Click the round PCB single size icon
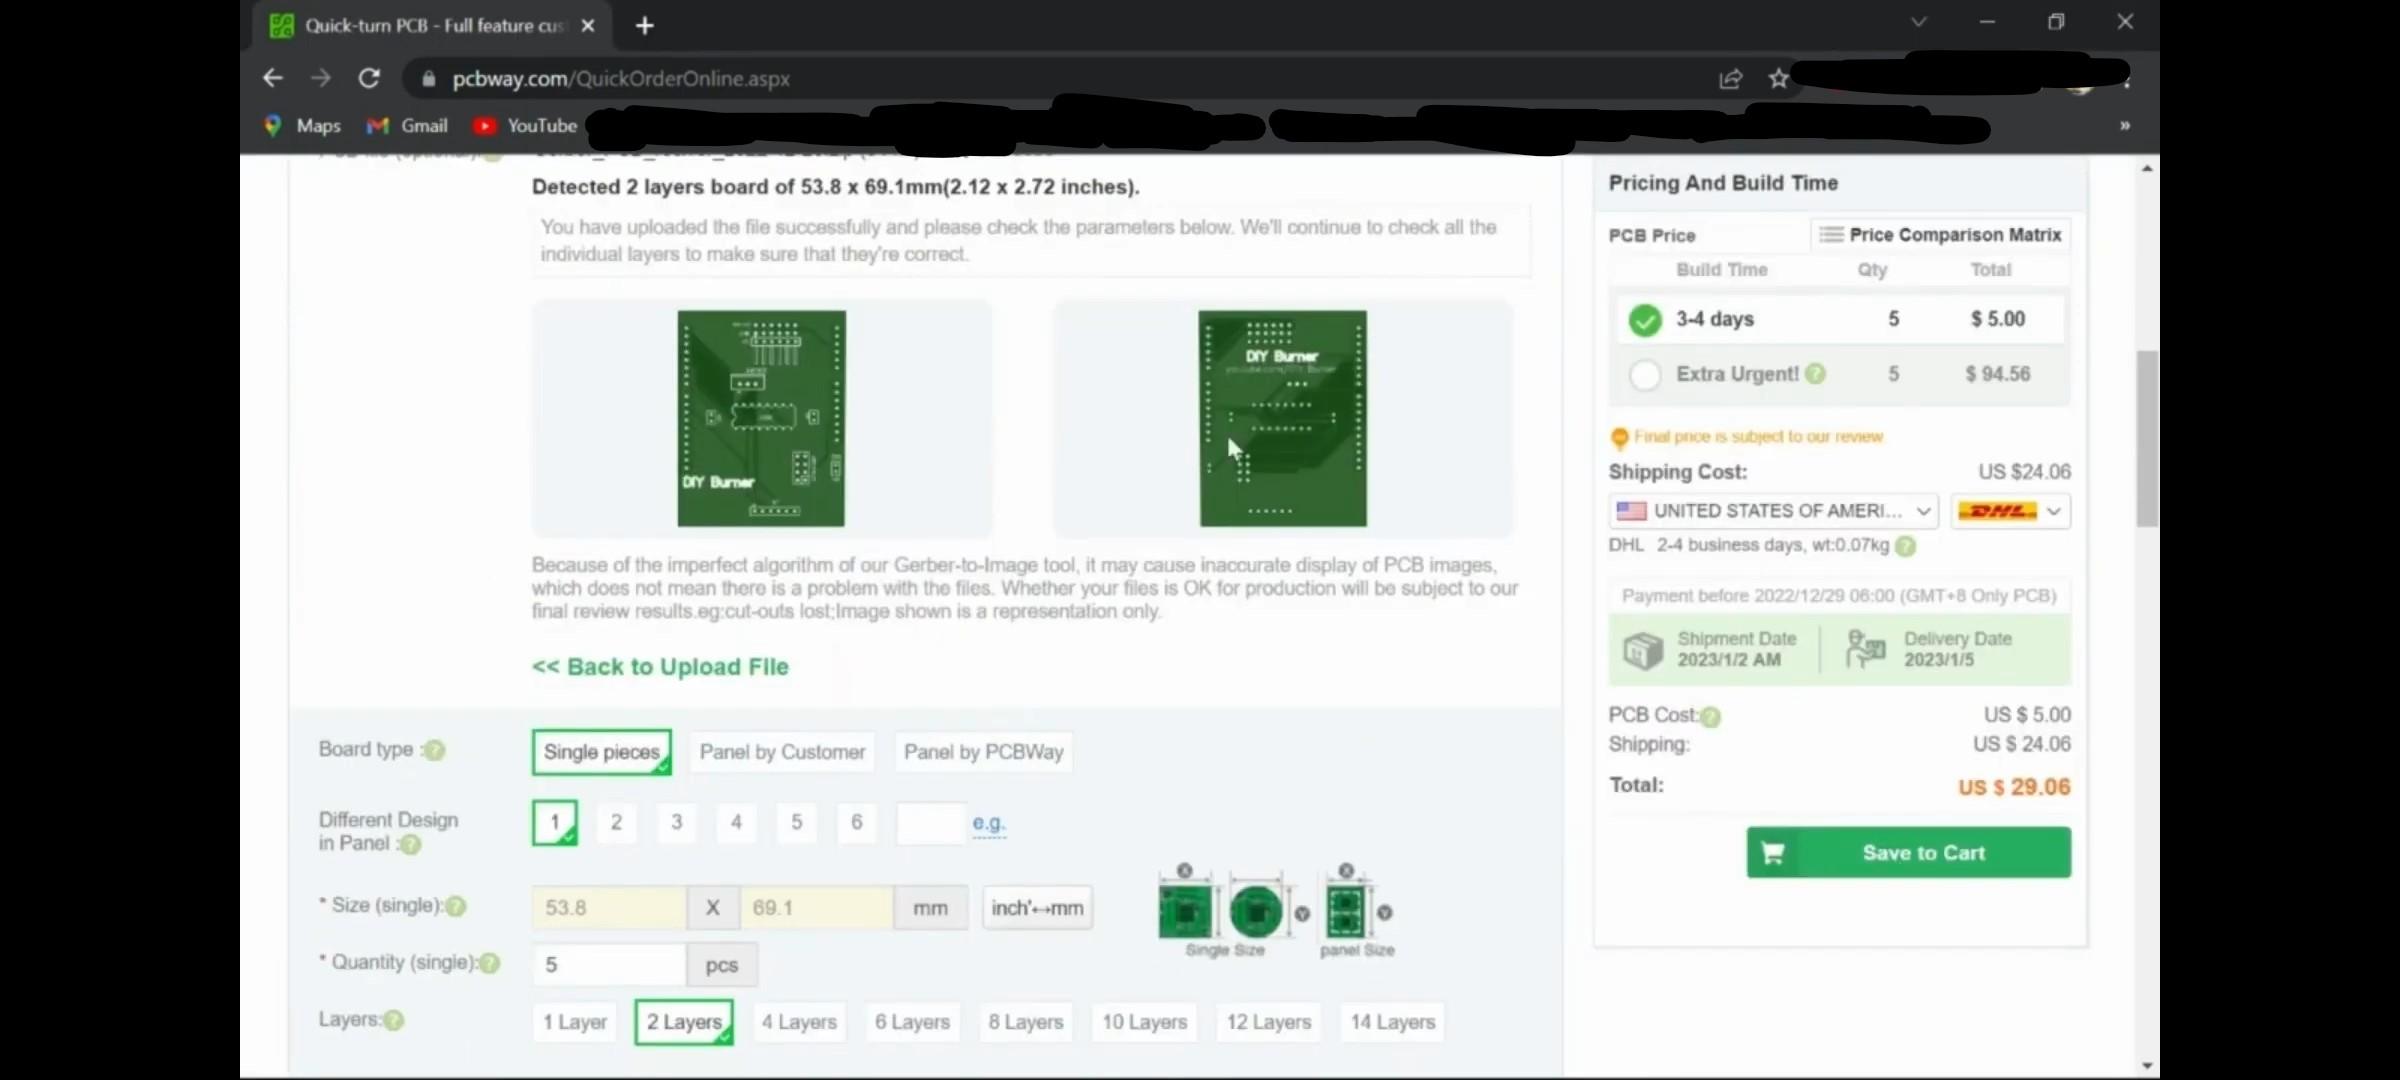 coord(1256,911)
